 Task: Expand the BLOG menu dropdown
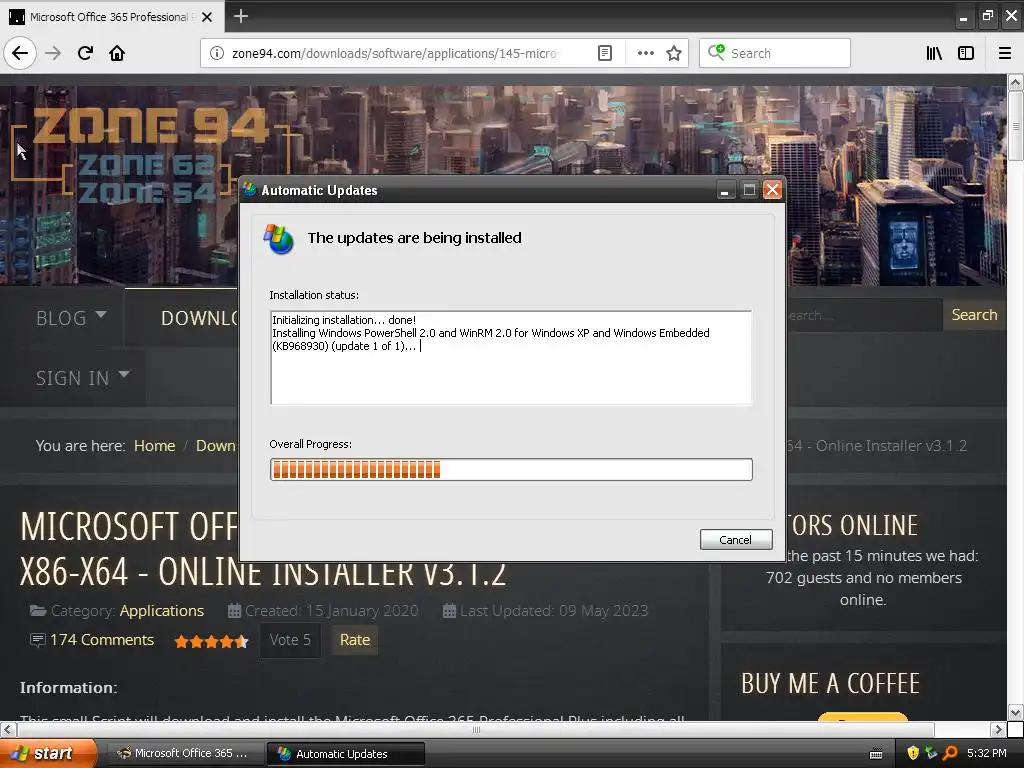pyautogui.click(x=71, y=318)
